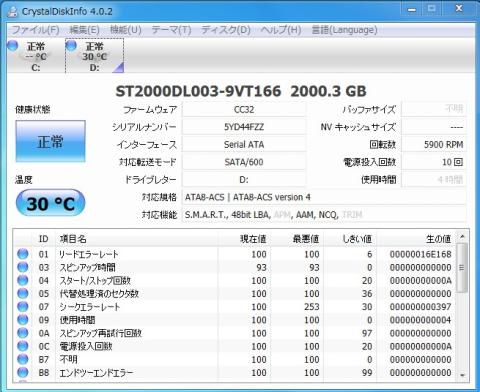
Task: Click the status orb for 01 リードエラーレート
Action: pos(23,254)
